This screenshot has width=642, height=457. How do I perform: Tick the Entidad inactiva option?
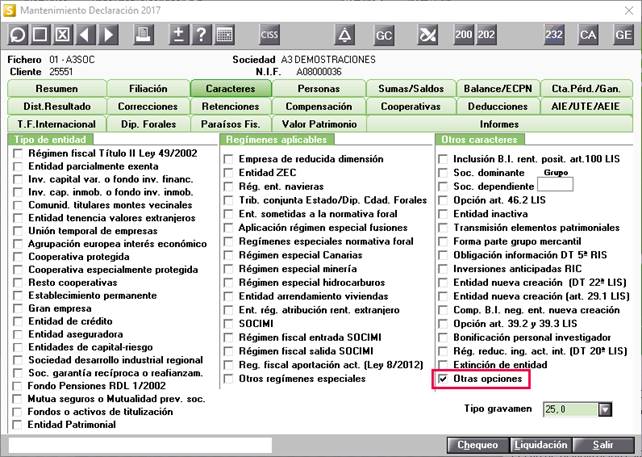443,214
